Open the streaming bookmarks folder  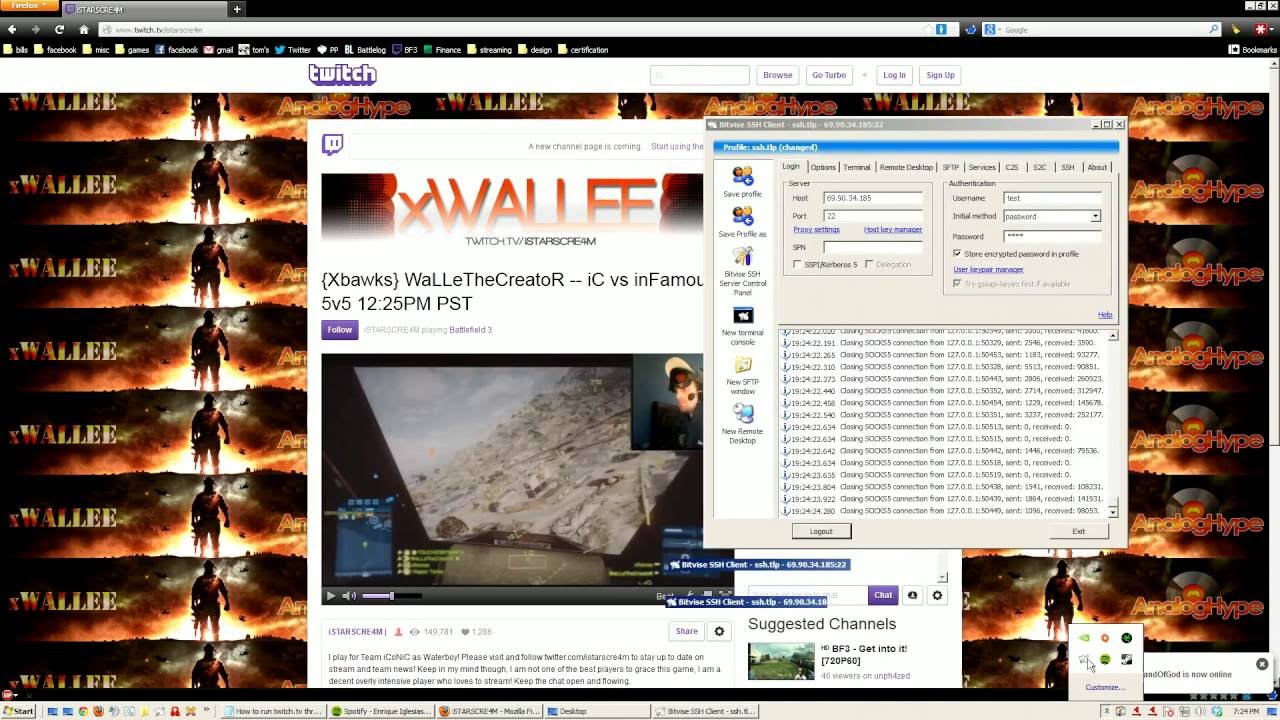488,49
